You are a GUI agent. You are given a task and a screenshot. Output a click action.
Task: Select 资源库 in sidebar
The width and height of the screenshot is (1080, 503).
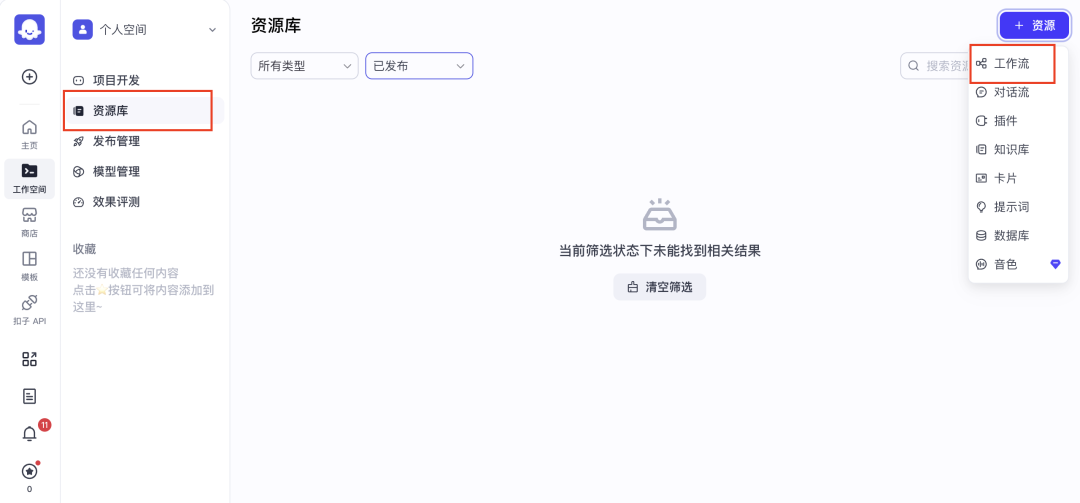coord(143,111)
